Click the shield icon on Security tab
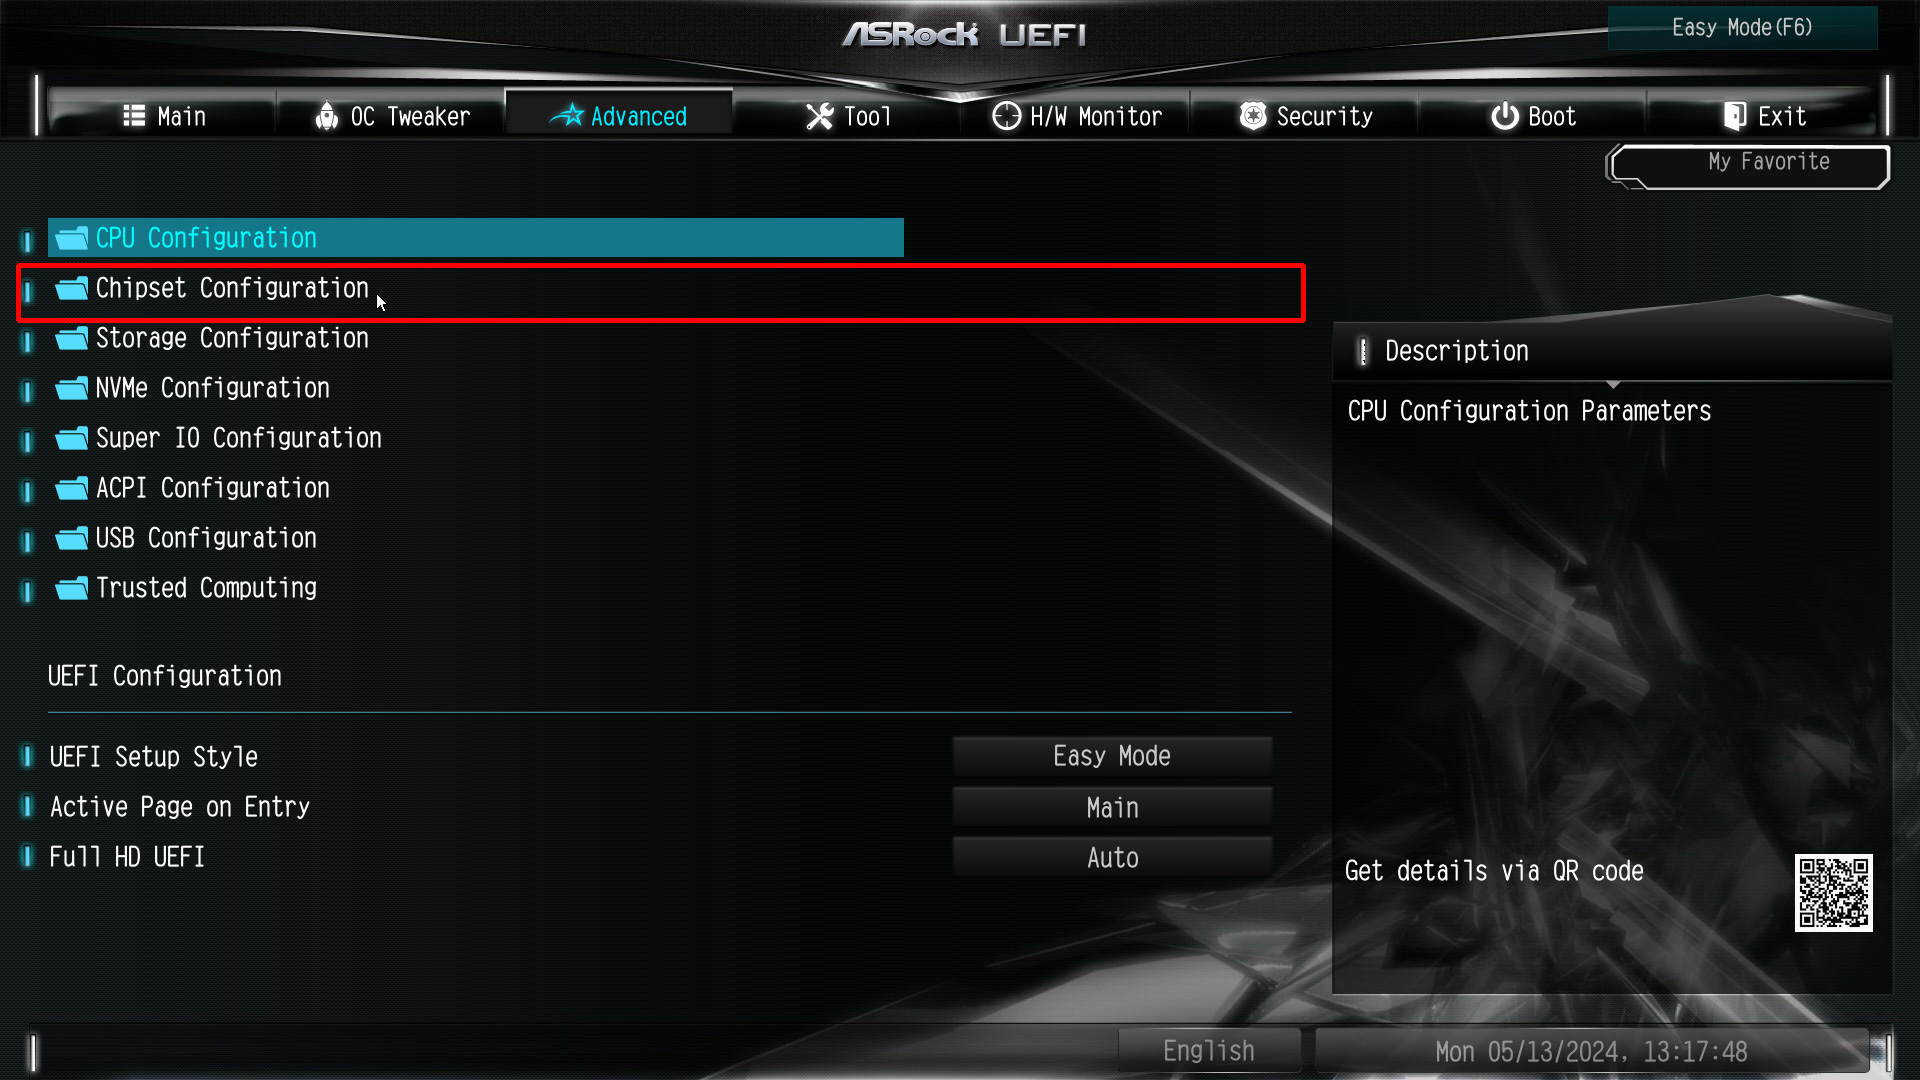The height and width of the screenshot is (1080, 1920). tap(1253, 117)
